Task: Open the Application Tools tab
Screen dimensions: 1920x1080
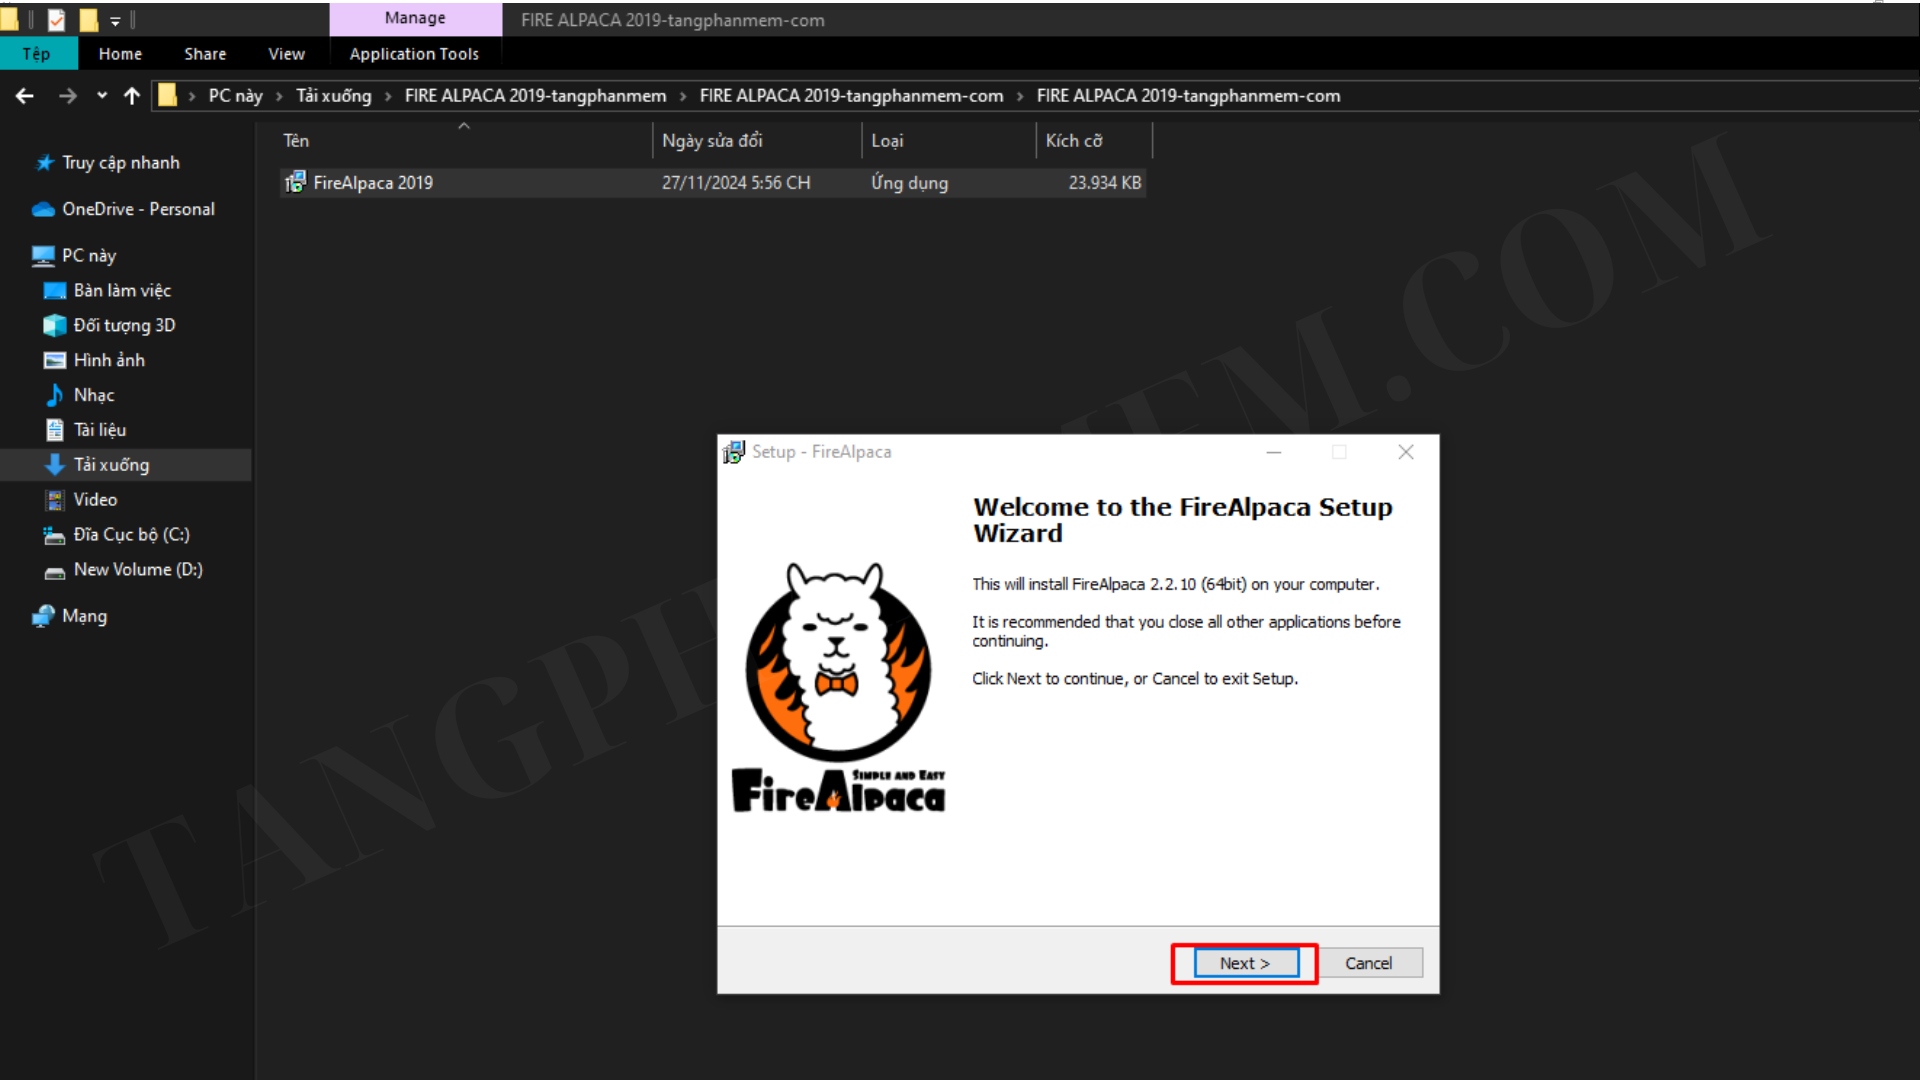Action: click(x=413, y=54)
